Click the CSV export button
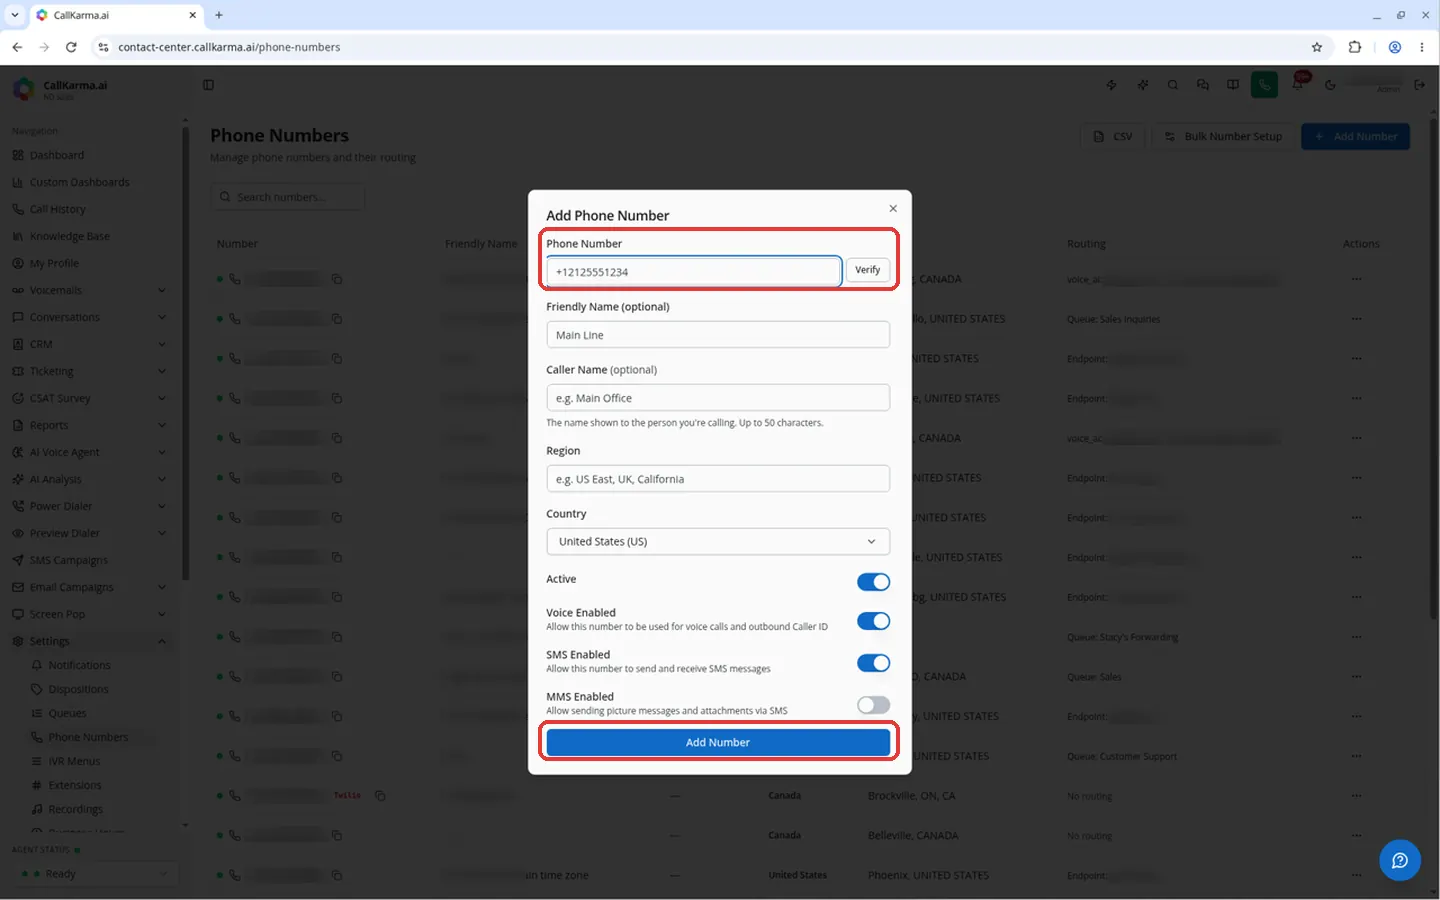 pos(1113,137)
